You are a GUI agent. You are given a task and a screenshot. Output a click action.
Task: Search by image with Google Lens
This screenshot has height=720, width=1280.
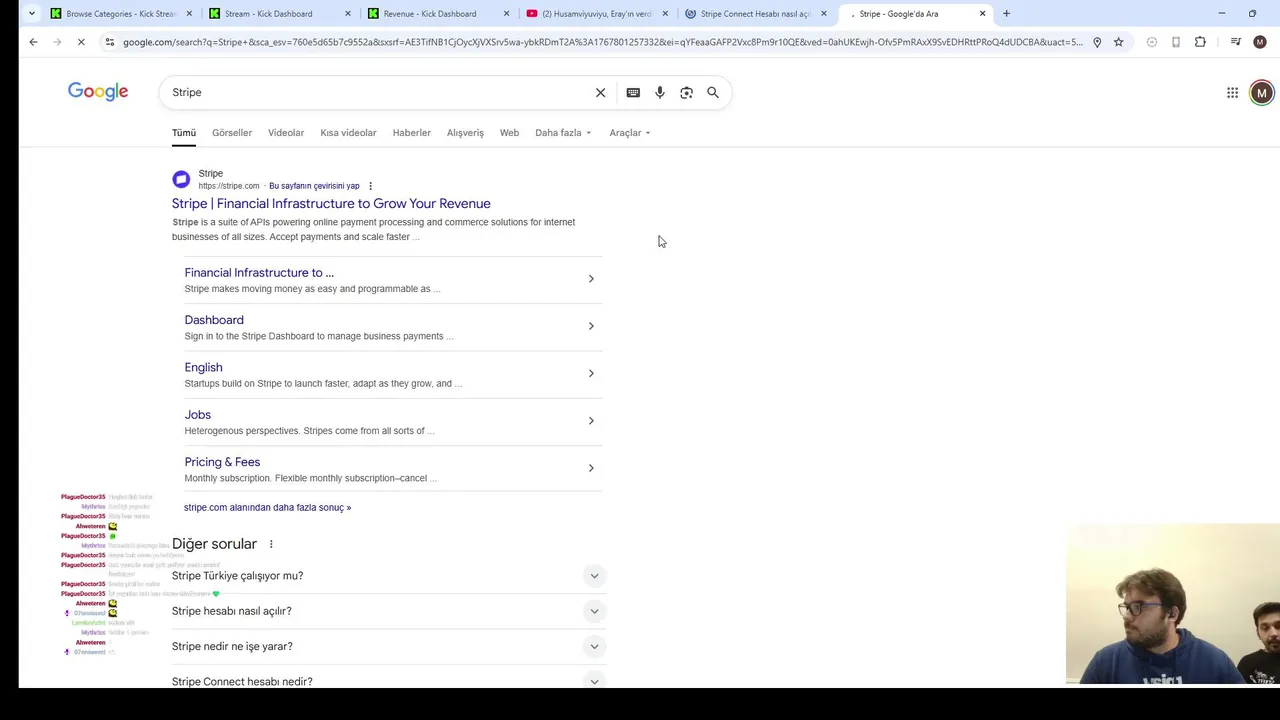click(x=686, y=92)
